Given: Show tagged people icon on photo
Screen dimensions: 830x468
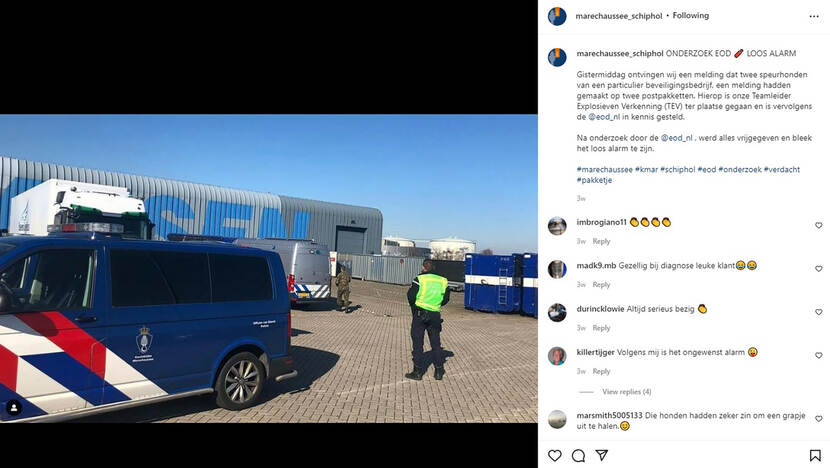Looking at the screenshot, I should (14, 408).
